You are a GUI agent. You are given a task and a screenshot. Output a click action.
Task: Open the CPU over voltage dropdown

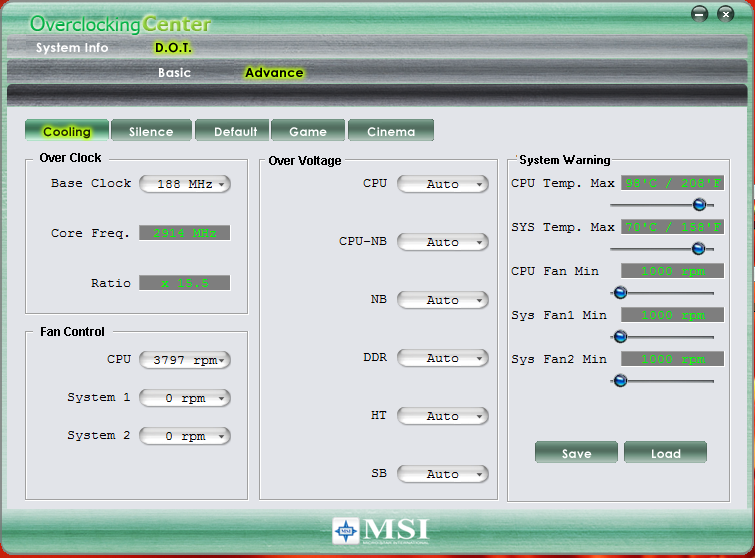pos(443,184)
